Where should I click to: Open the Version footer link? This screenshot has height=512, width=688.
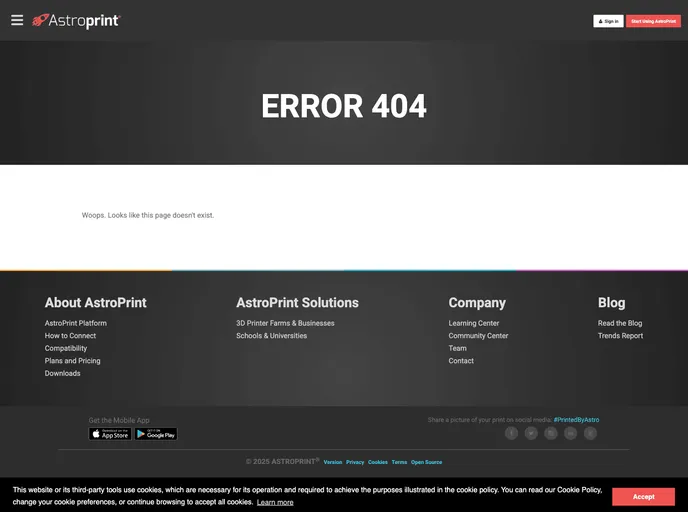click(x=333, y=462)
